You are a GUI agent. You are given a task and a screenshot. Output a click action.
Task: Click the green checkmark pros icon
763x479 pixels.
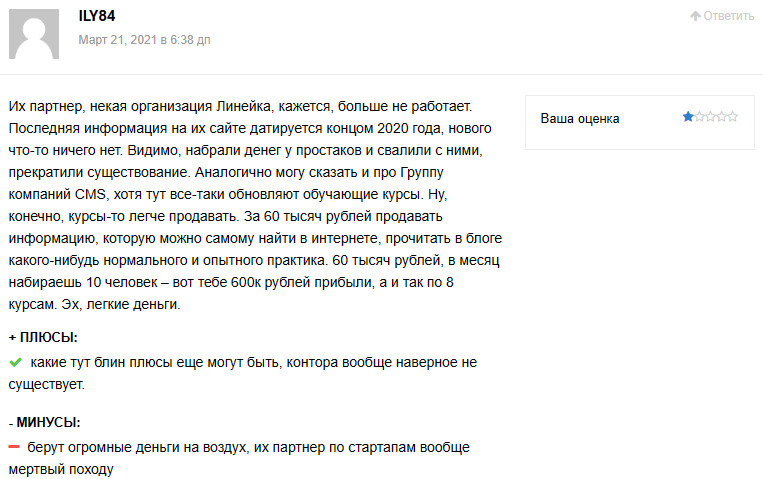tap(16, 362)
